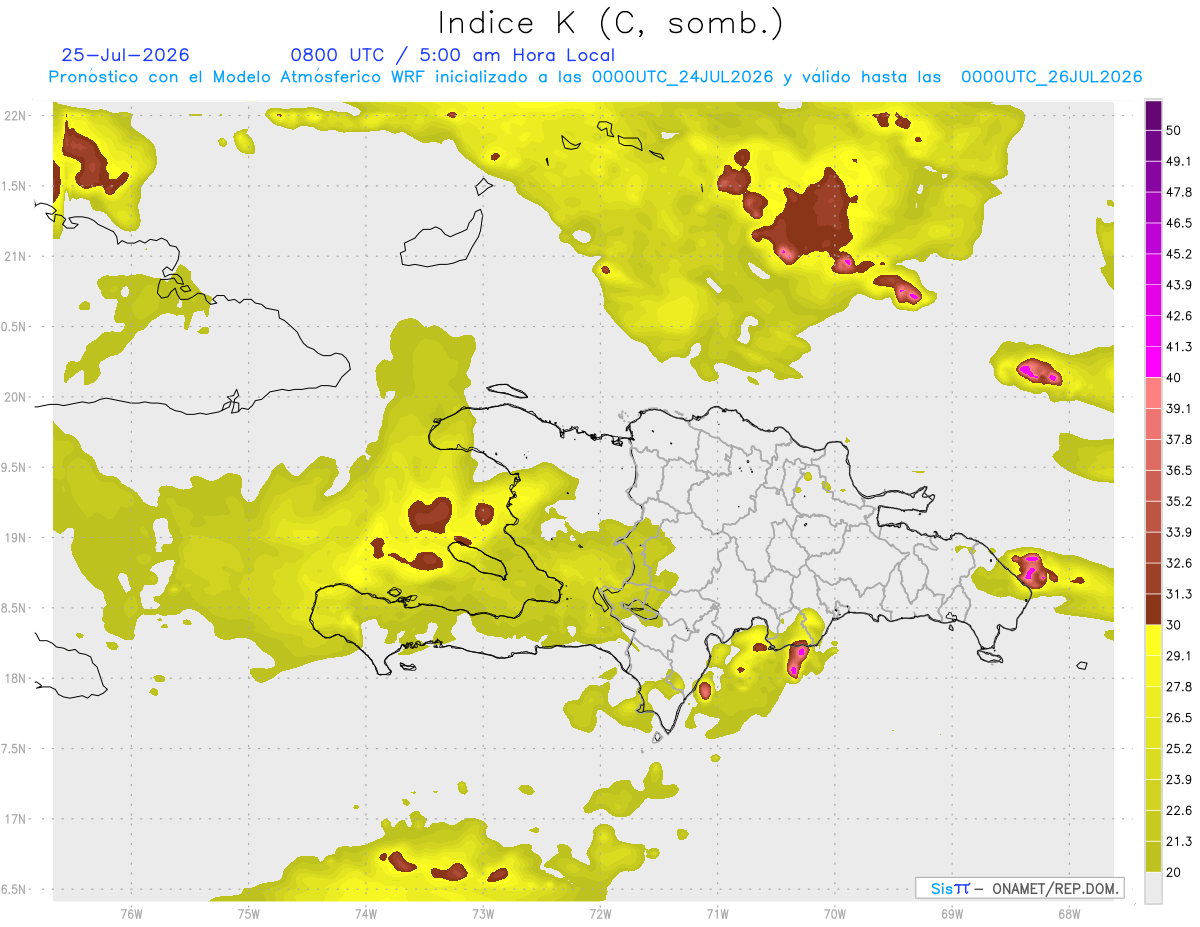
Task: Select the "69W" longitude label
Action: [951, 913]
